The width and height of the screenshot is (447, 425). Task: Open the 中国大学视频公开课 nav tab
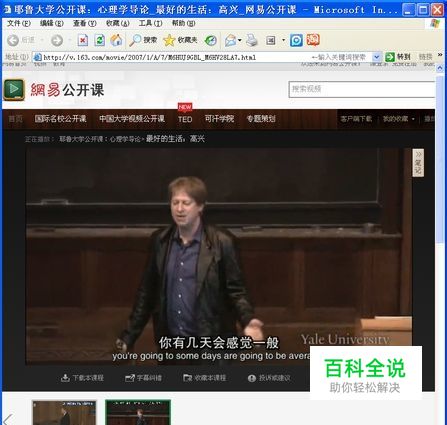pos(132,119)
